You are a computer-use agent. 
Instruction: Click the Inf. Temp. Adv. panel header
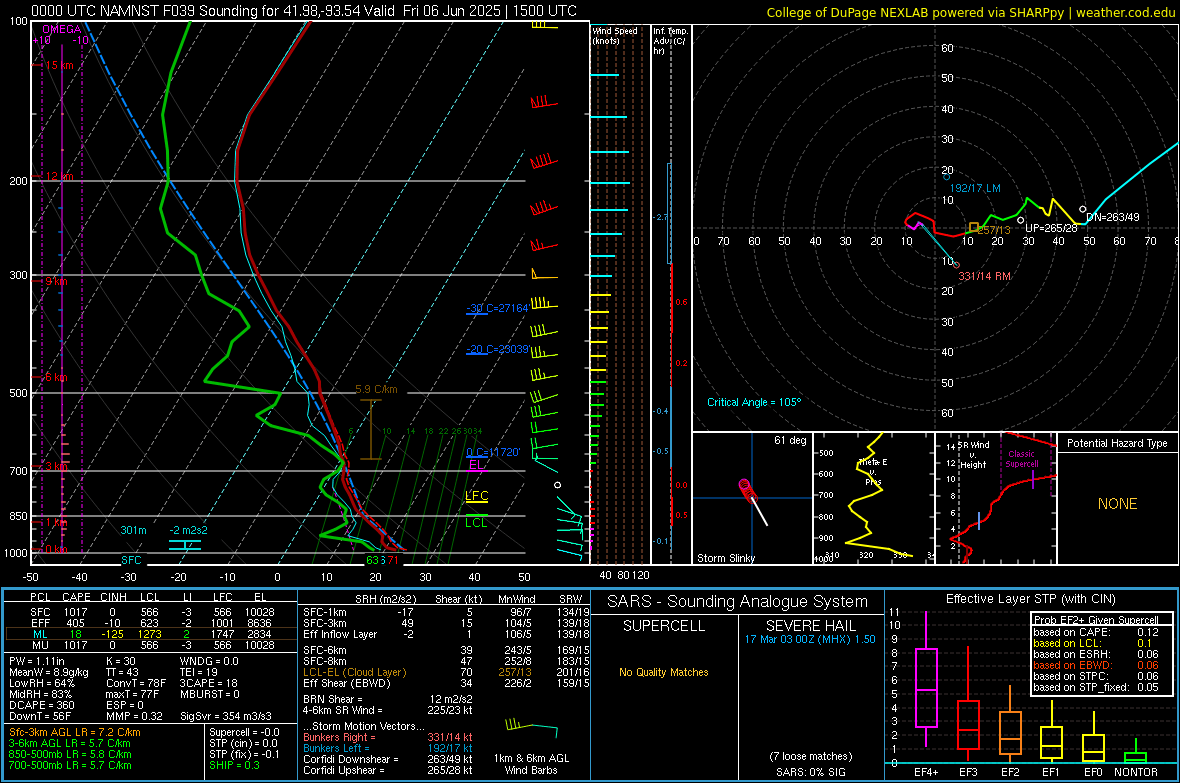click(x=670, y=41)
